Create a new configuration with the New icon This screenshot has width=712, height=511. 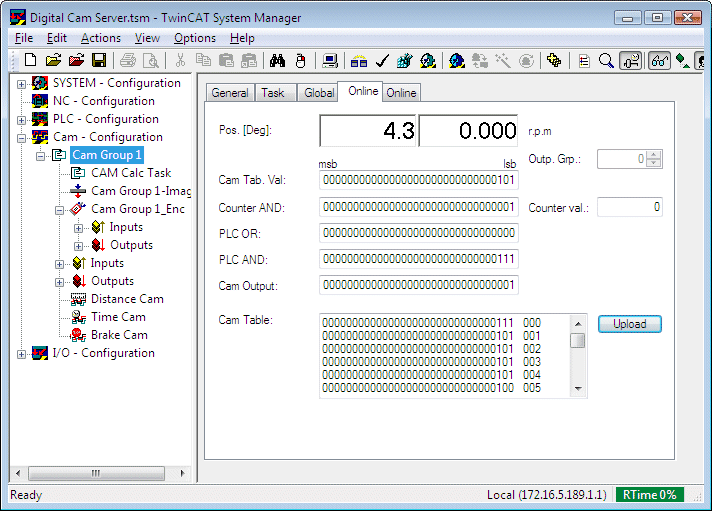point(30,60)
